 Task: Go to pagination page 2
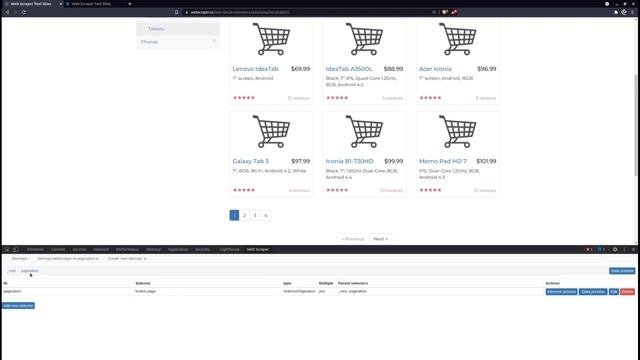pos(244,215)
